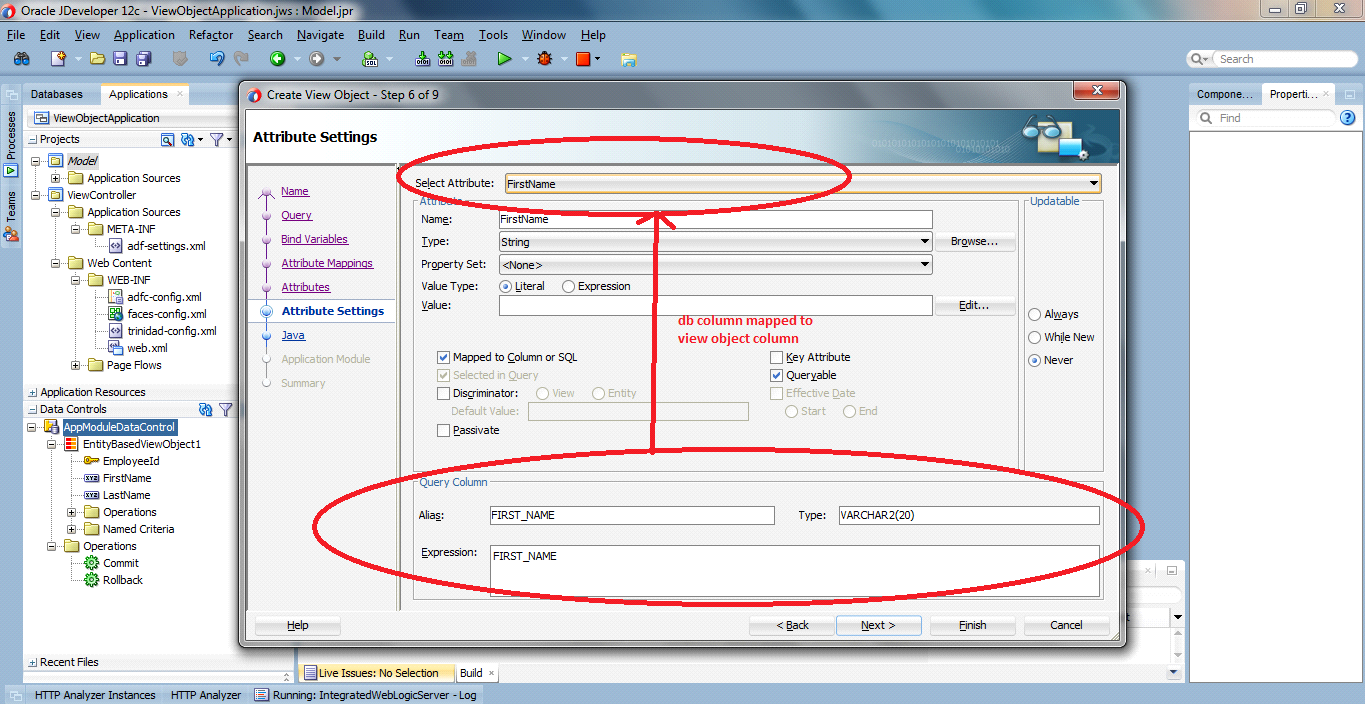The width and height of the screenshot is (1365, 704).
Task: Click the Save All toolbar icon
Action: [143, 58]
